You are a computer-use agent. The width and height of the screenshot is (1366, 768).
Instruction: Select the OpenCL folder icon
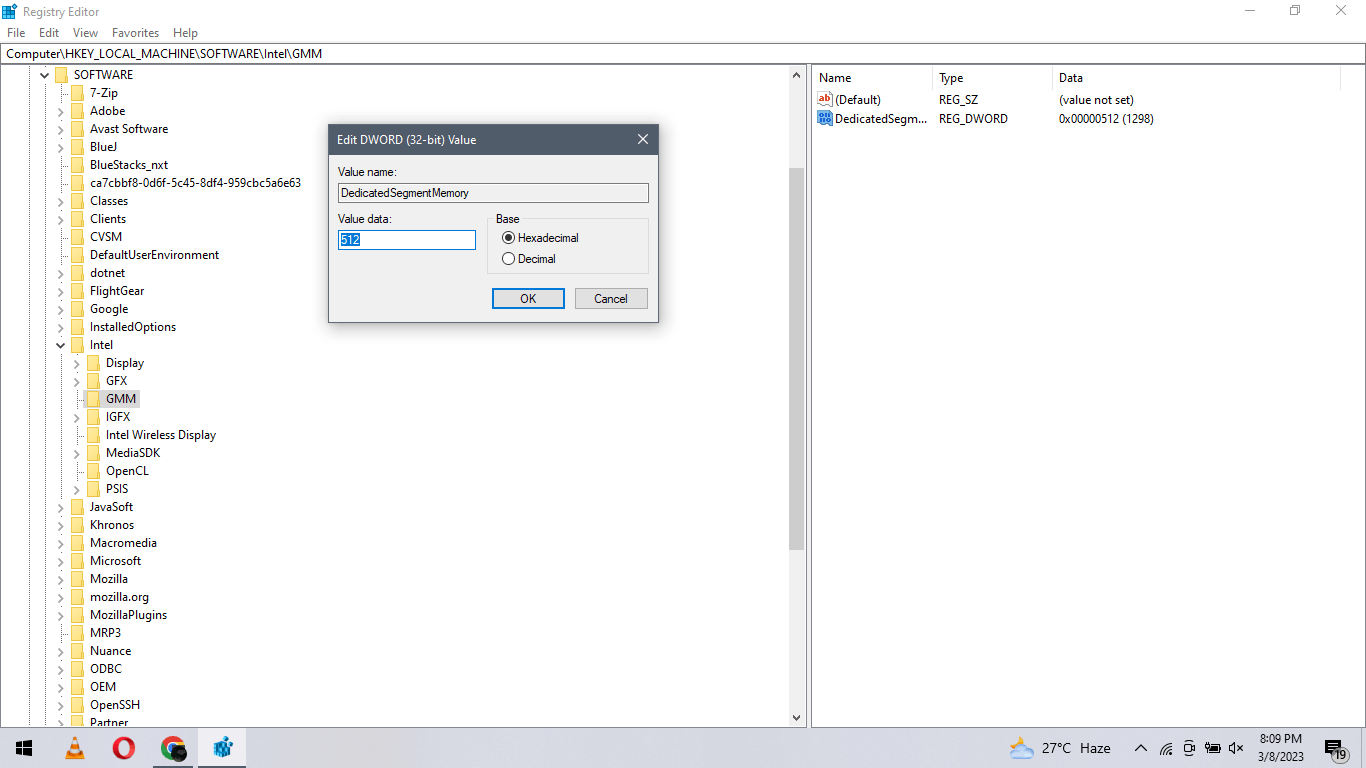coord(93,471)
